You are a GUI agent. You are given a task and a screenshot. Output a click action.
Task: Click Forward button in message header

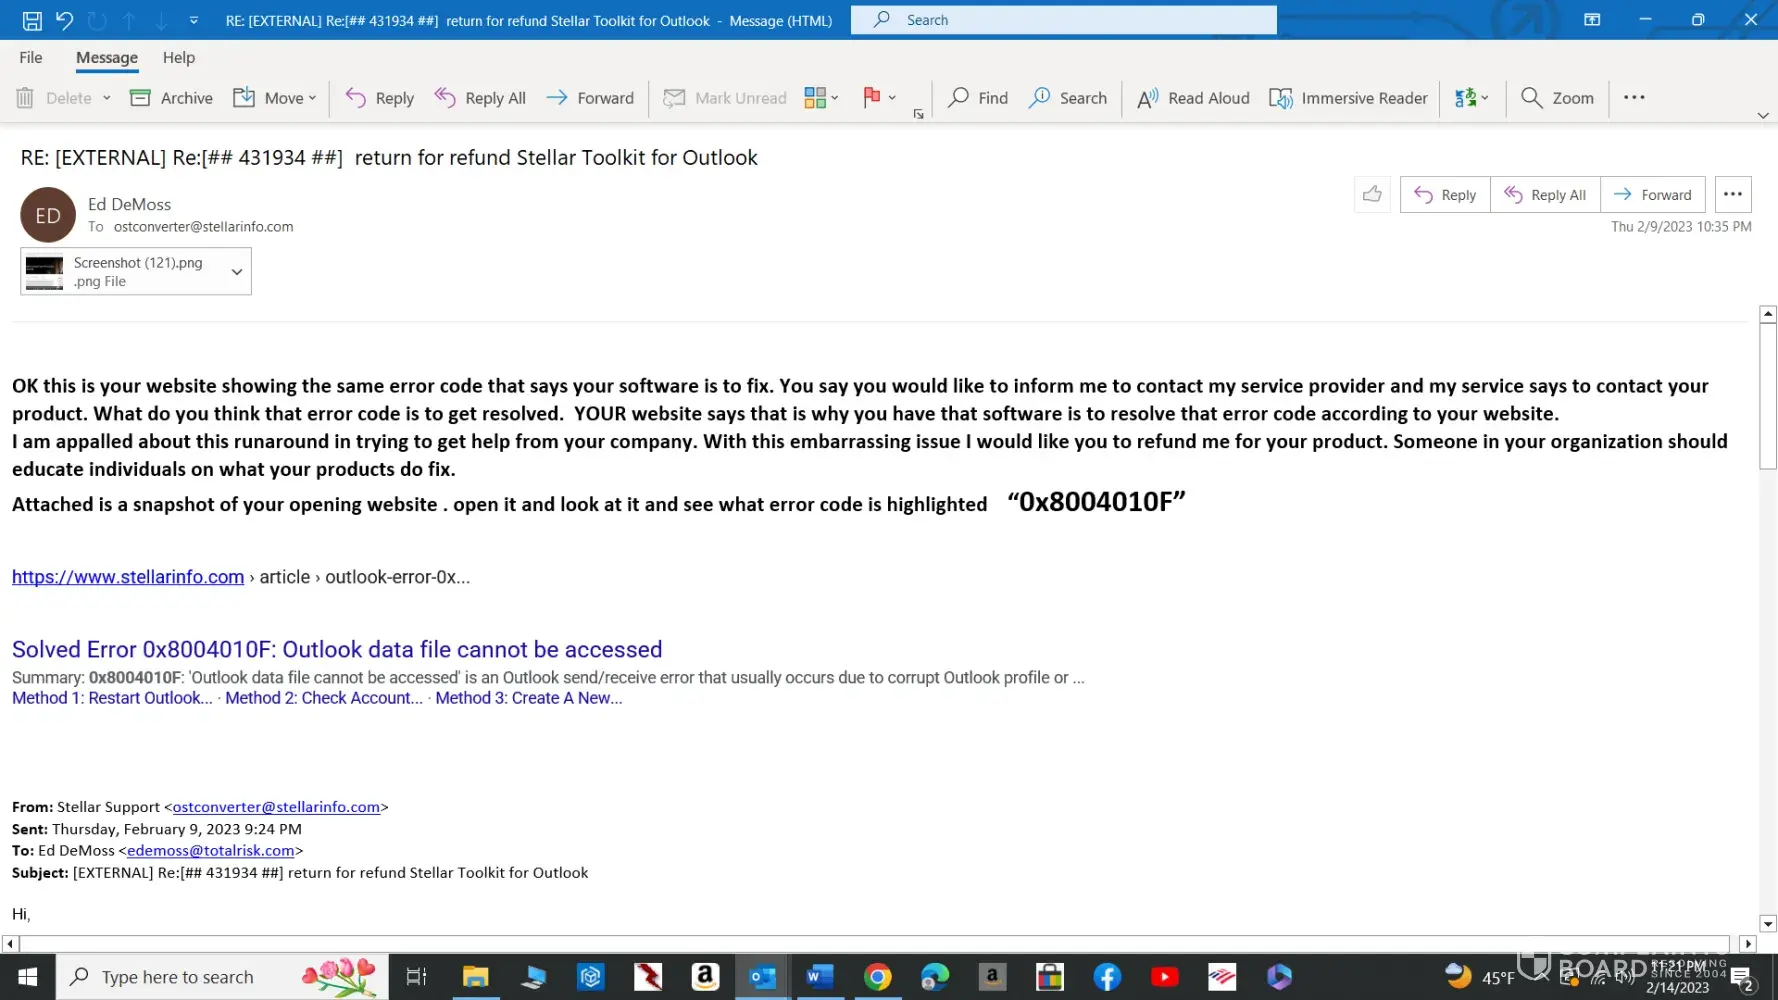tap(1653, 195)
